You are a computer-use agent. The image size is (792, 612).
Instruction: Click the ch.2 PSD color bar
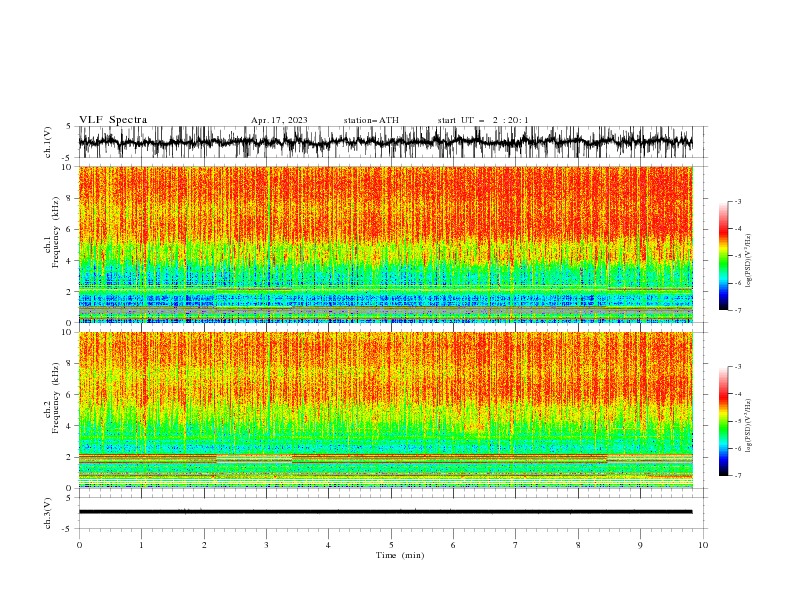pos(723,421)
